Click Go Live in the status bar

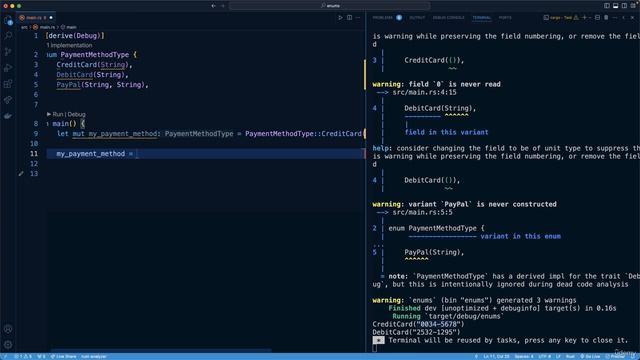pyautogui.click(x=590, y=356)
